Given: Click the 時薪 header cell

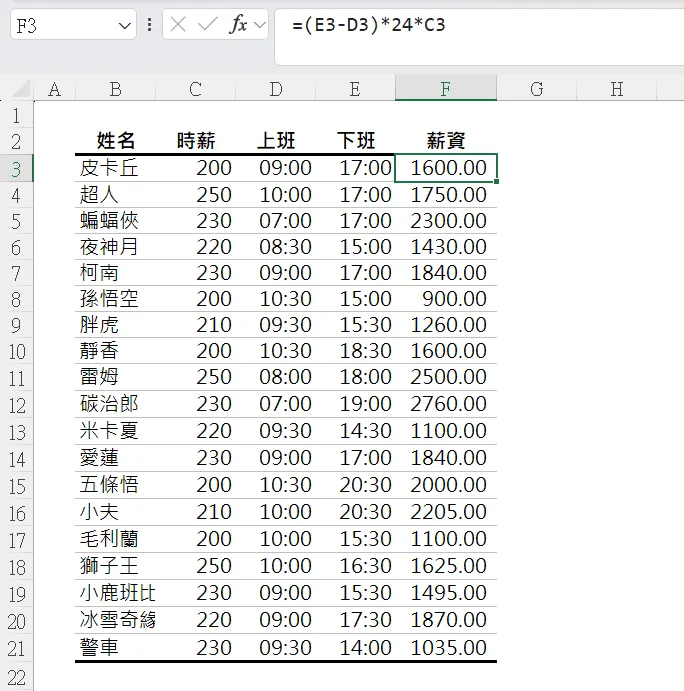Looking at the screenshot, I should coord(196,141).
